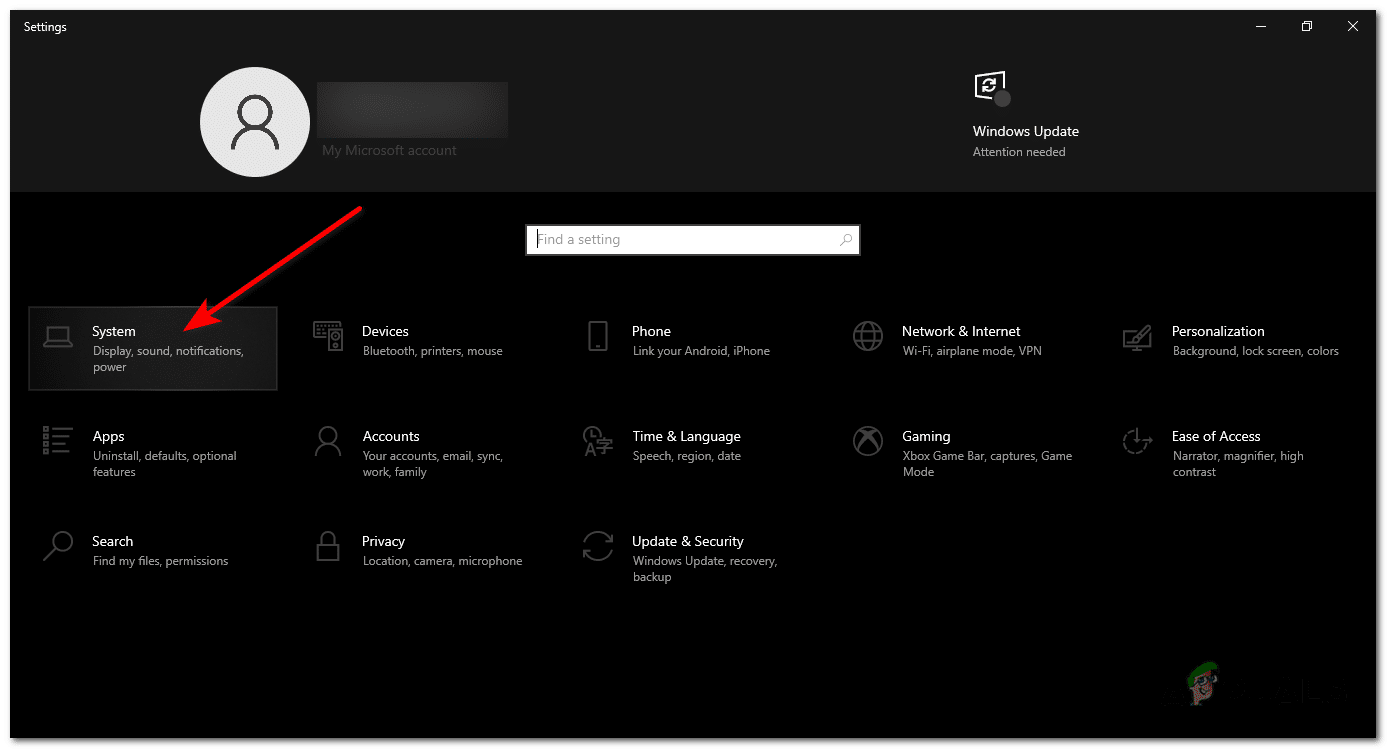Click the magnifier inside the search field
This screenshot has width=1387, height=749.
845,239
